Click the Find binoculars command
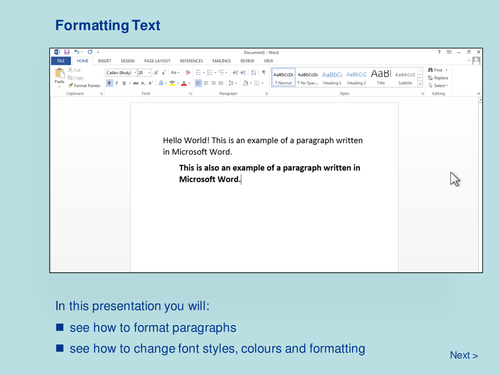 (436, 70)
